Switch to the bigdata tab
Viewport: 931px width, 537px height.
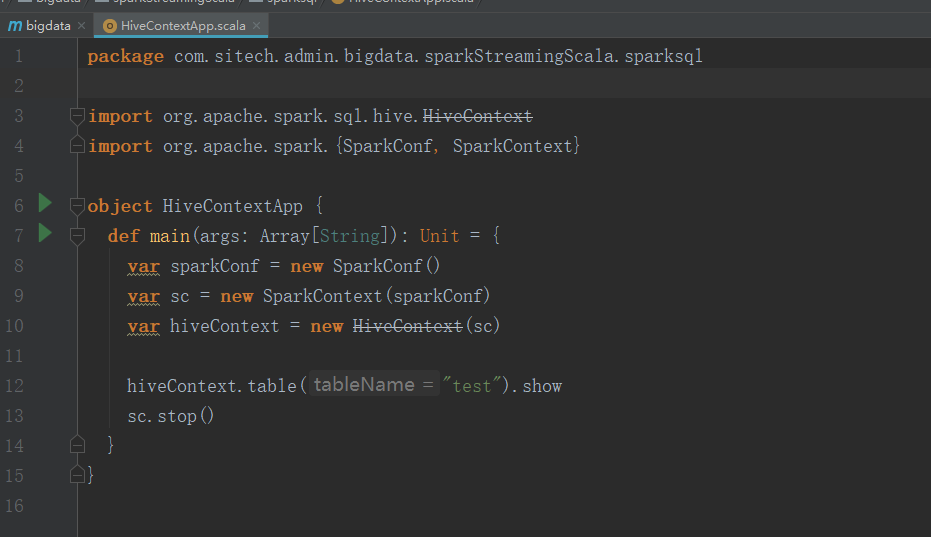point(48,26)
